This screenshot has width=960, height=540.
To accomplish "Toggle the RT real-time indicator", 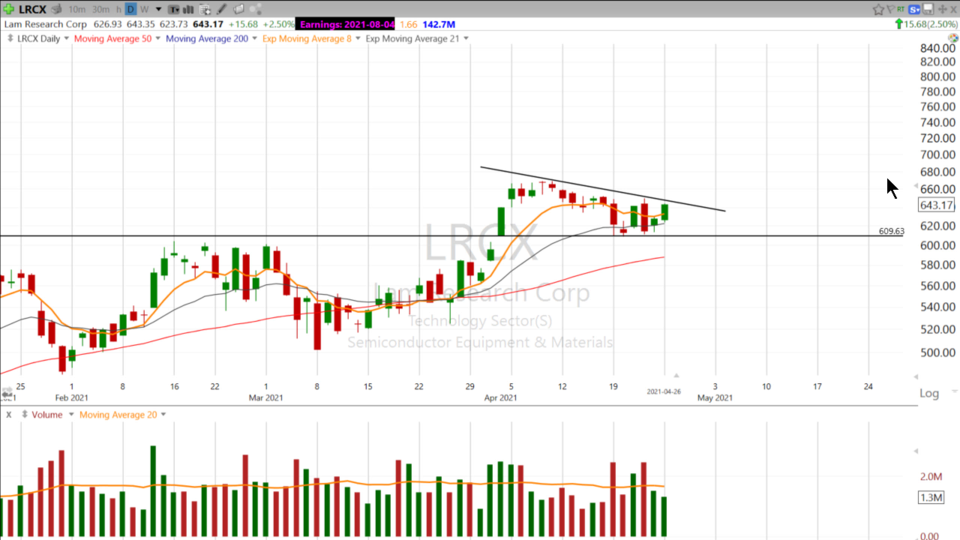I will (x=901, y=9).
